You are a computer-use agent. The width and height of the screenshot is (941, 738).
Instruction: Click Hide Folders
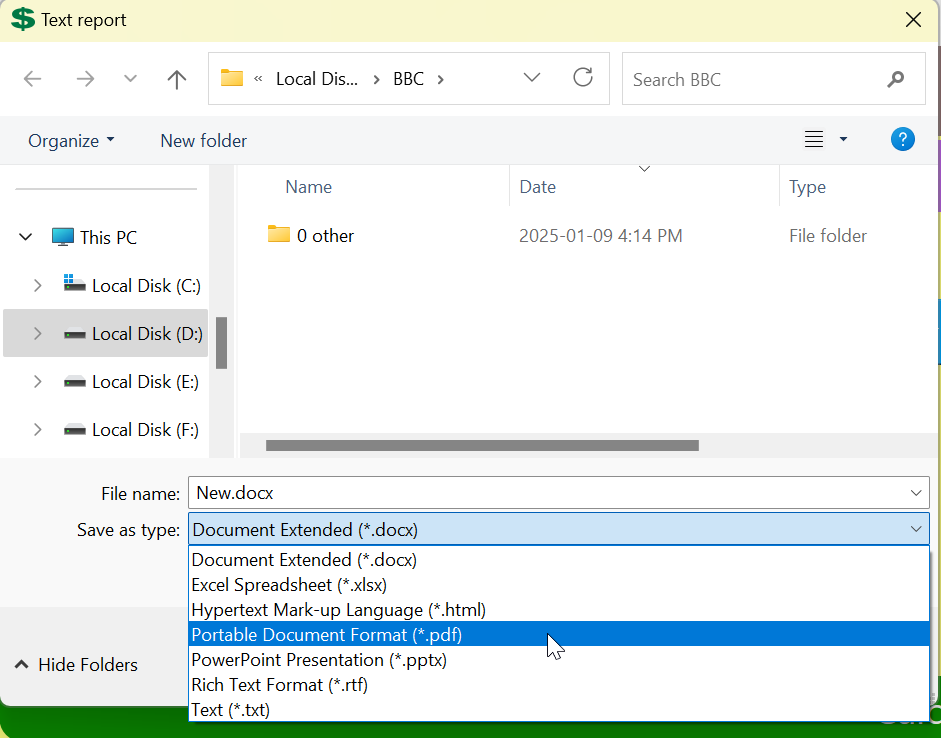76,665
